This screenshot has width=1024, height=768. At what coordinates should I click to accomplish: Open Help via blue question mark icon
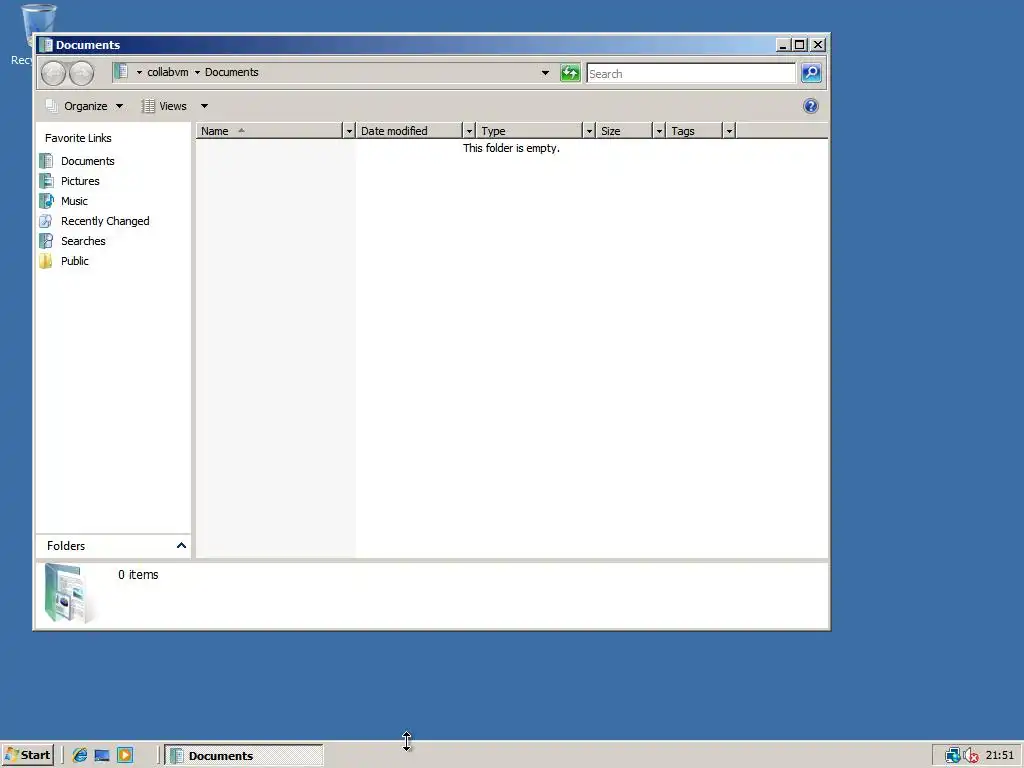[810, 106]
